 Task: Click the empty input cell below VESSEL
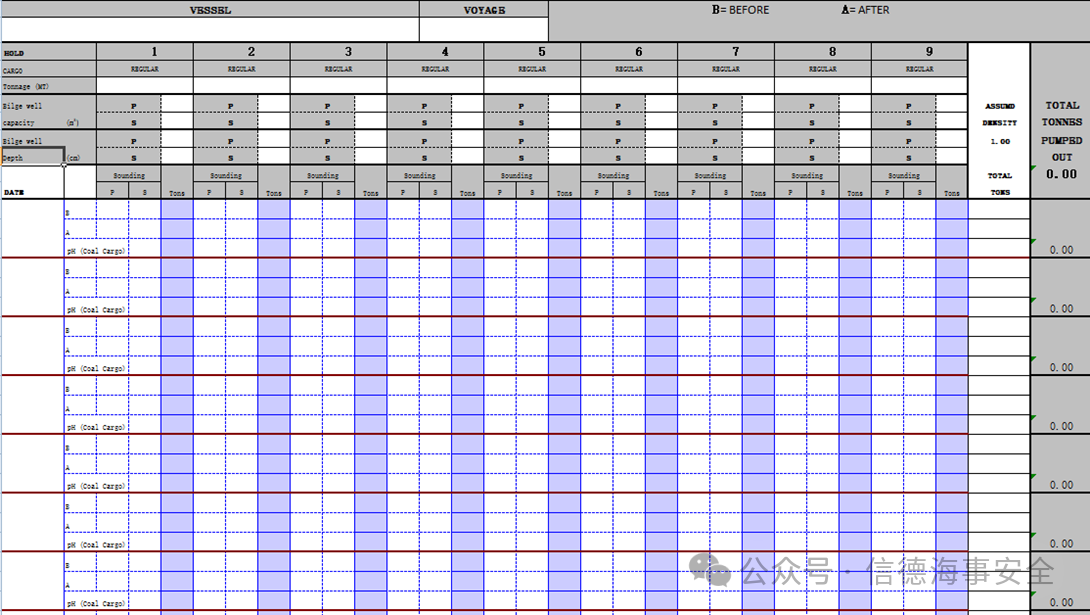pyautogui.click(x=208, y=29)
